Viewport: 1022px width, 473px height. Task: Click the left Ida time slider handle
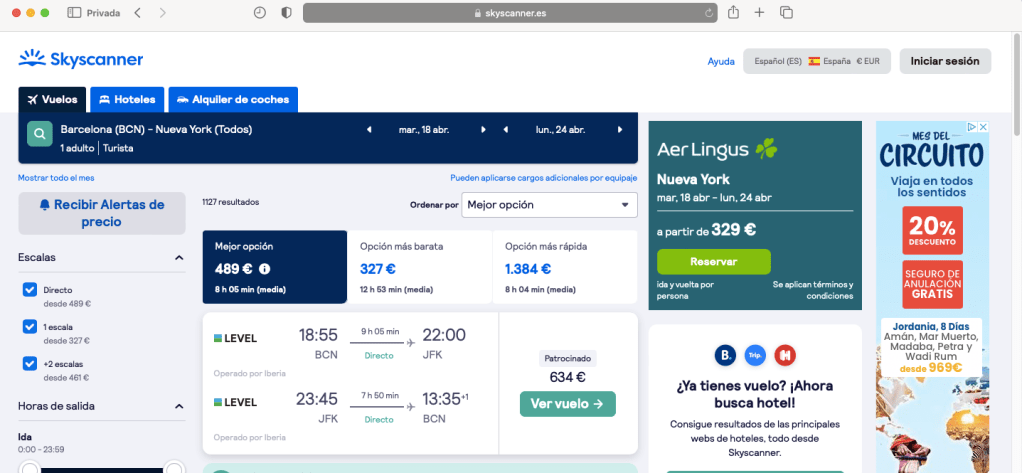(29, 468)
